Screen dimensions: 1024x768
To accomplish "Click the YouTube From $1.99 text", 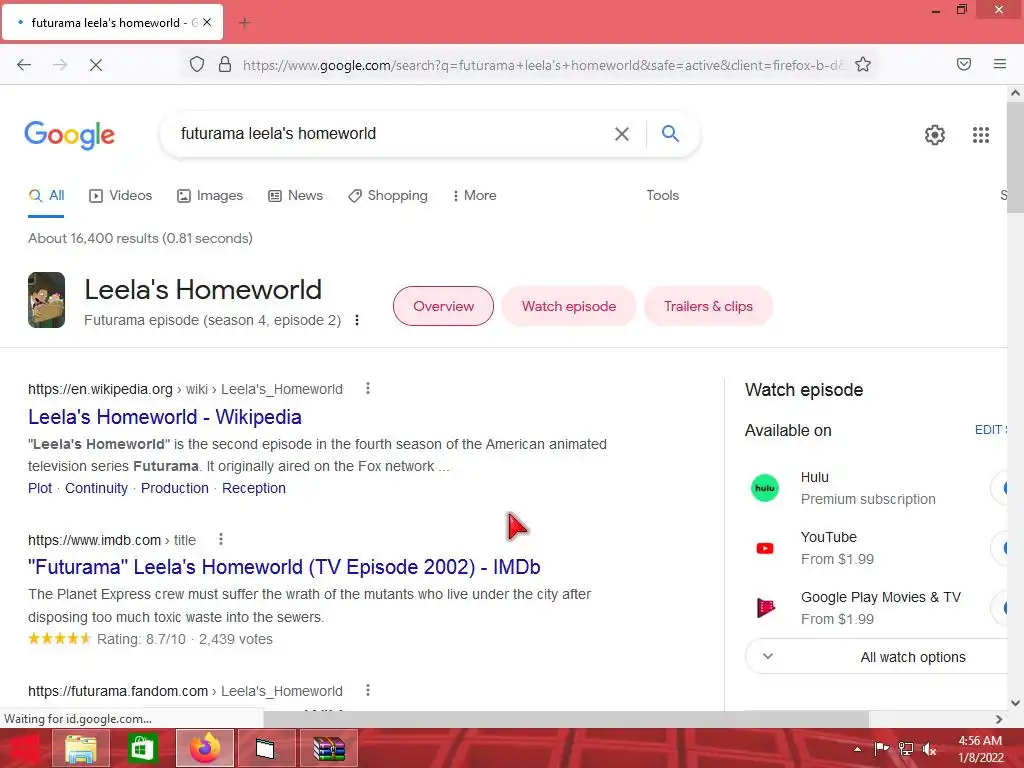I will tap(837, 559).
